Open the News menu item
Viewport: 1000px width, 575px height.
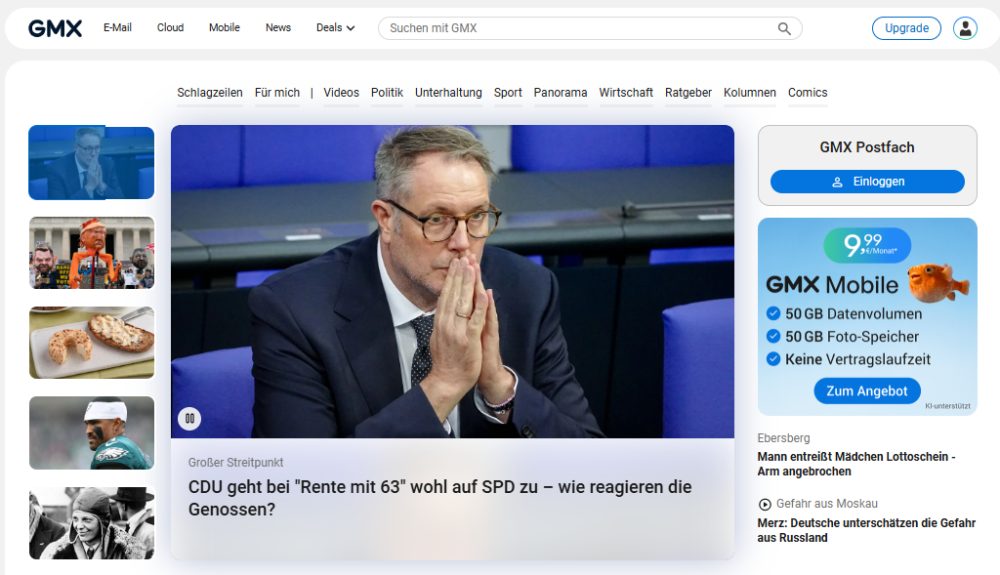(x=278, y=27)
